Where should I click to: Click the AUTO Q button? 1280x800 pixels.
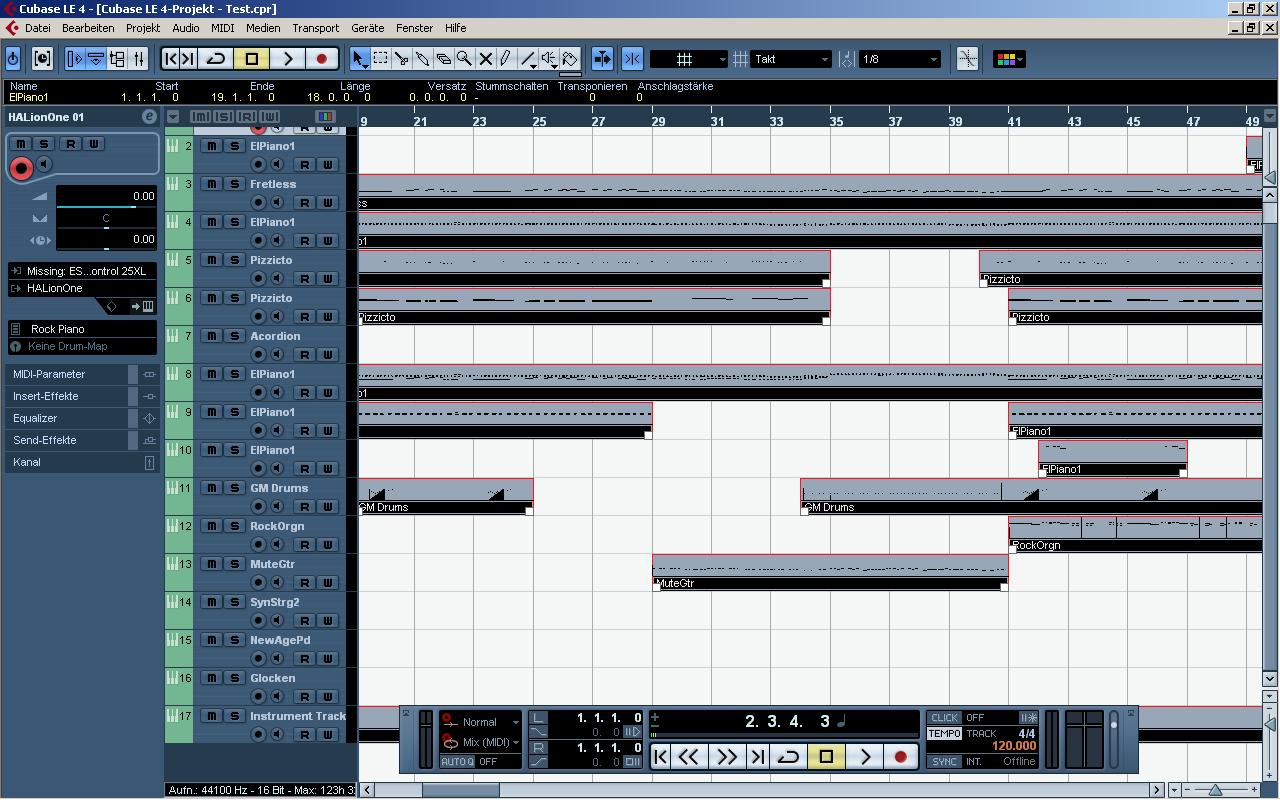[x=457, y=762]
